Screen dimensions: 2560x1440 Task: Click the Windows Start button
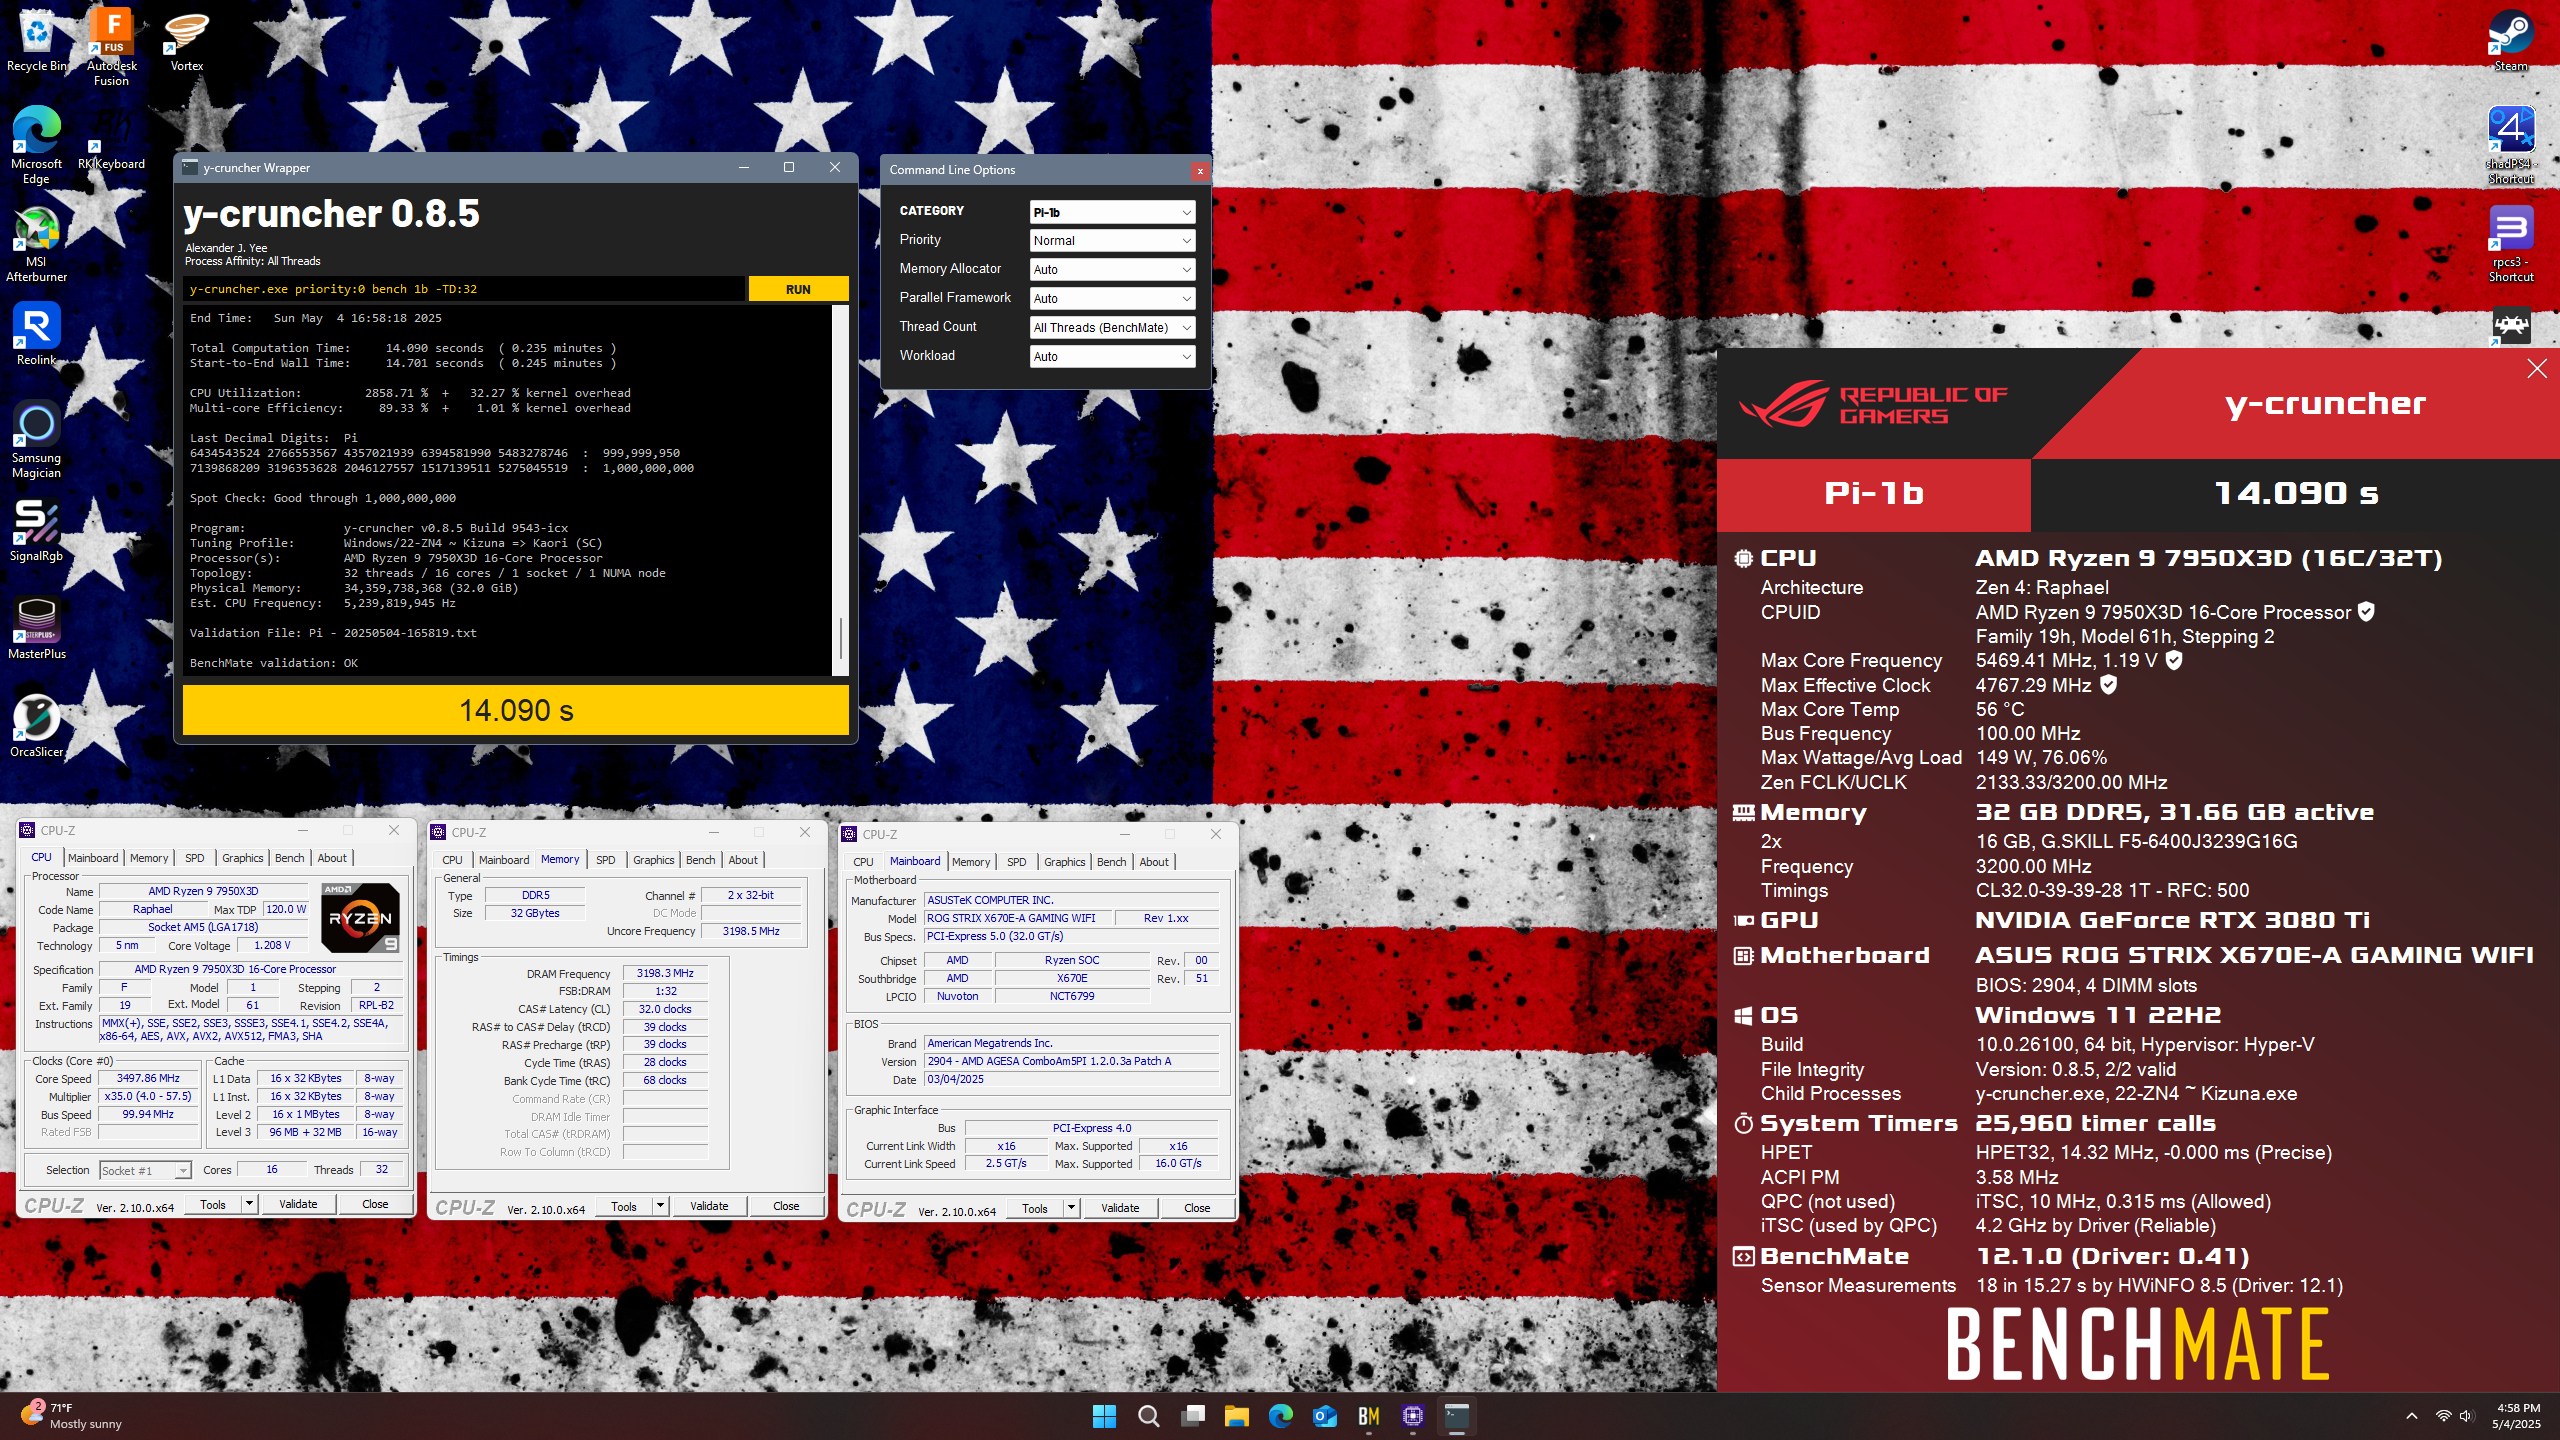[1104, 1416]
